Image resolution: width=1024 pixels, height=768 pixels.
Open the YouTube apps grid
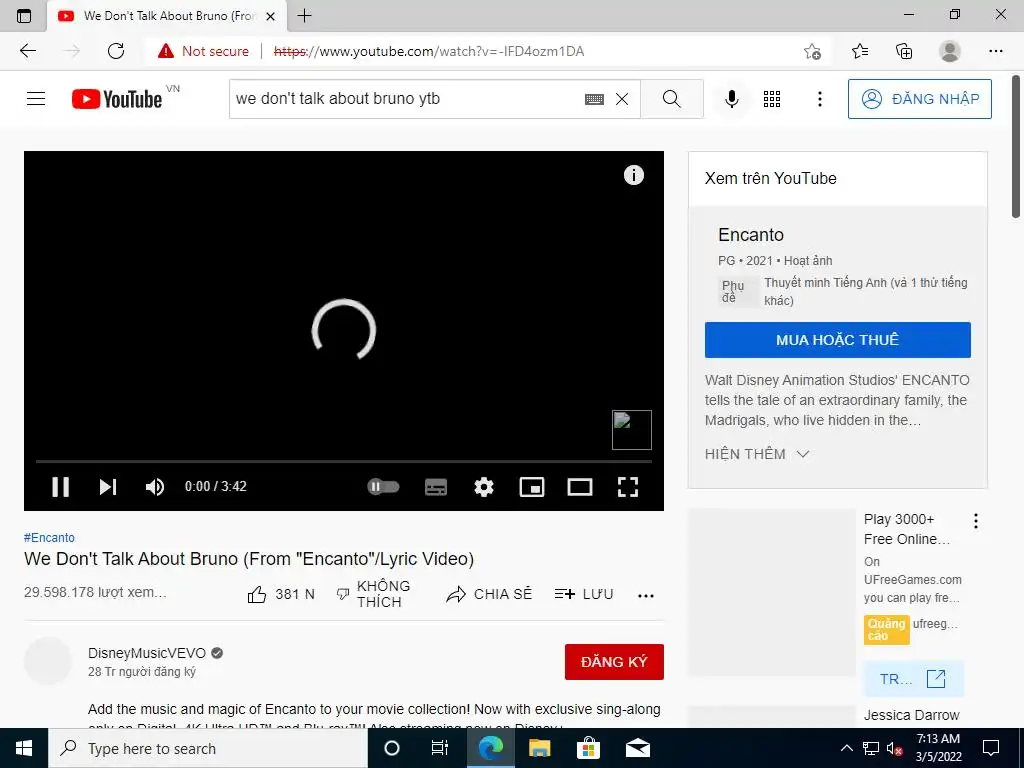[772, 99]
